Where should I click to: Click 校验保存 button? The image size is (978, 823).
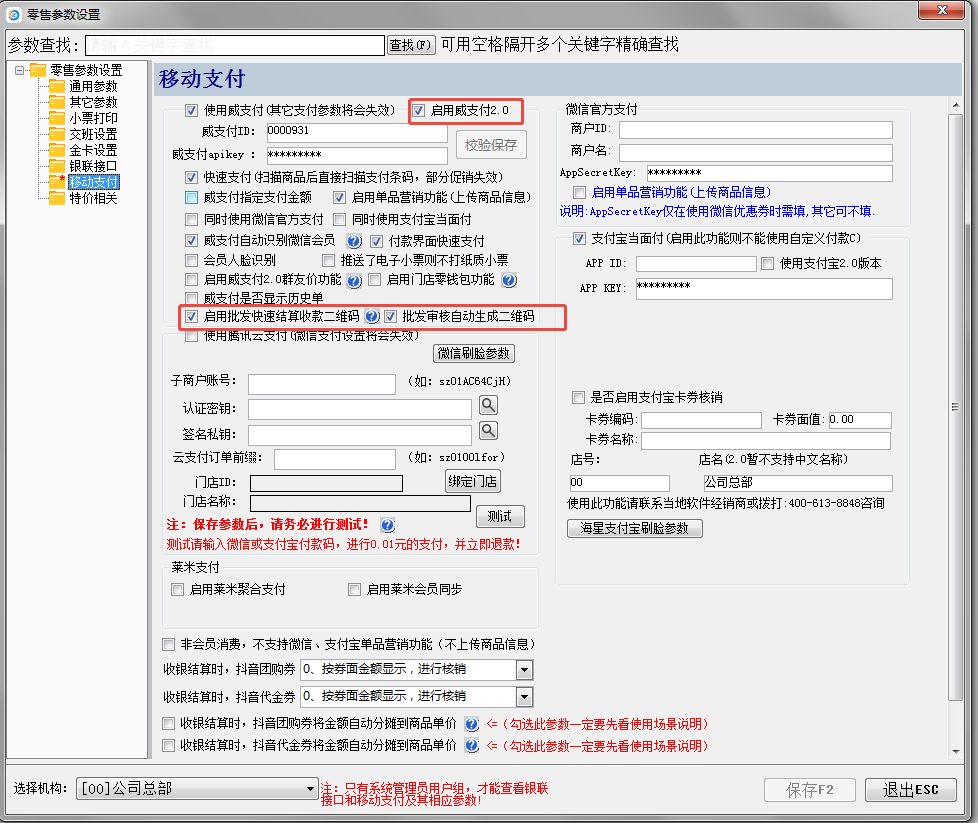click(x=491, y=145)
